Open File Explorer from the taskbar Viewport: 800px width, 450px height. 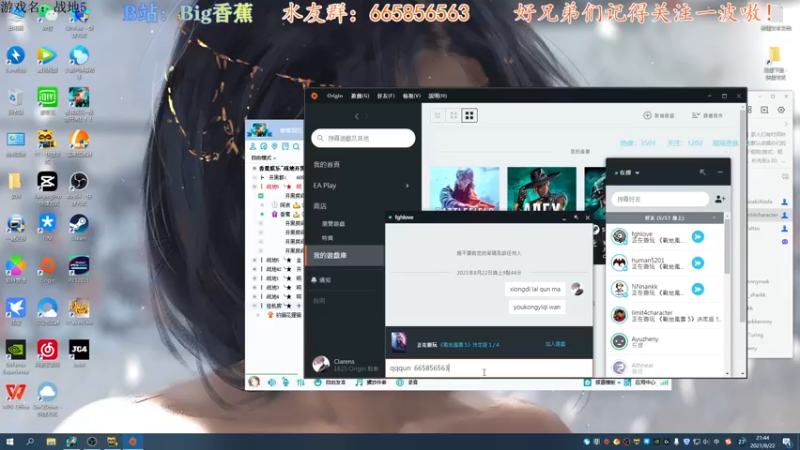(51, 442)
